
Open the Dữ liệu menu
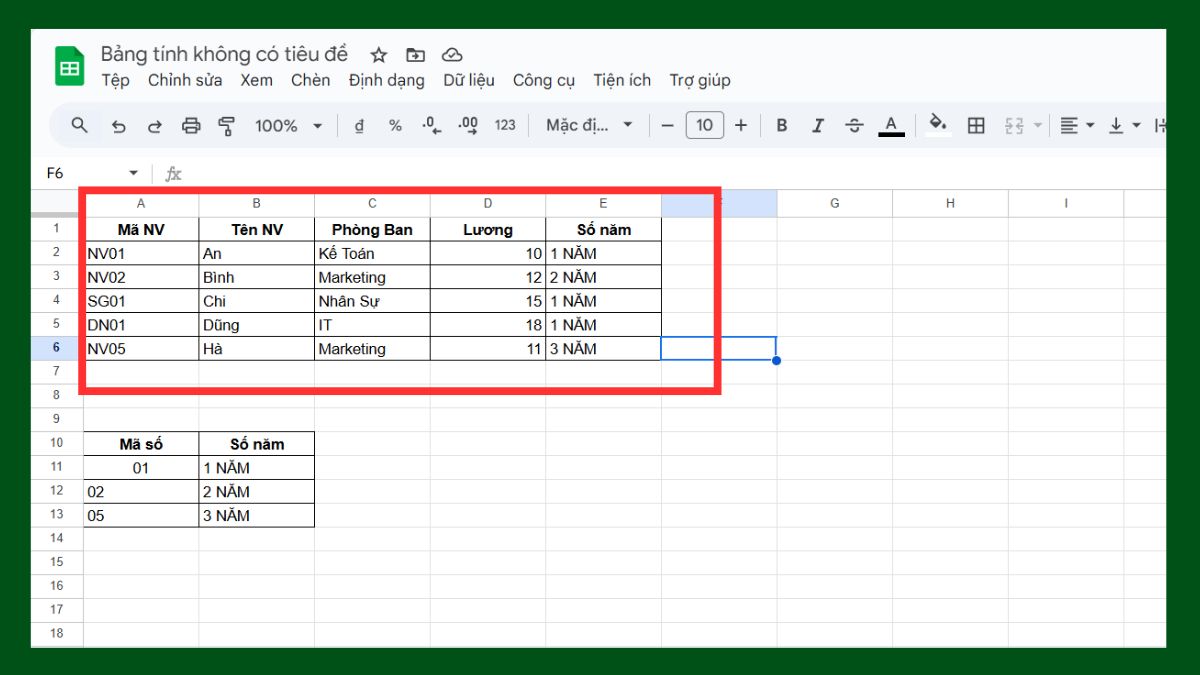(x=469, y=80)
